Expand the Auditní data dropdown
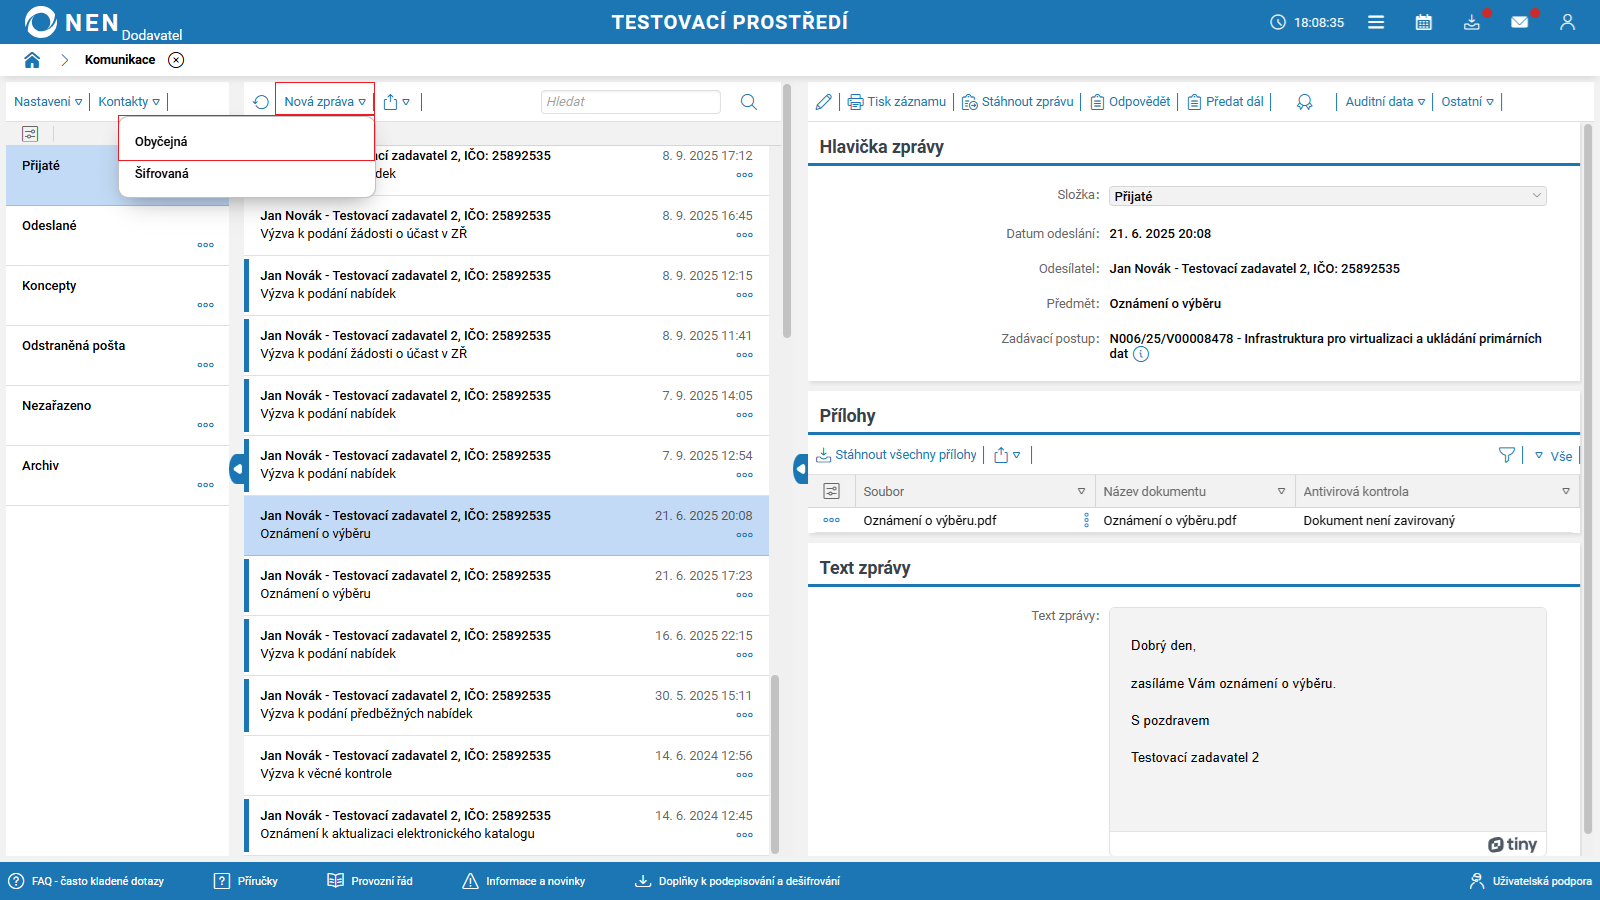 click(x=1385, y=102)
